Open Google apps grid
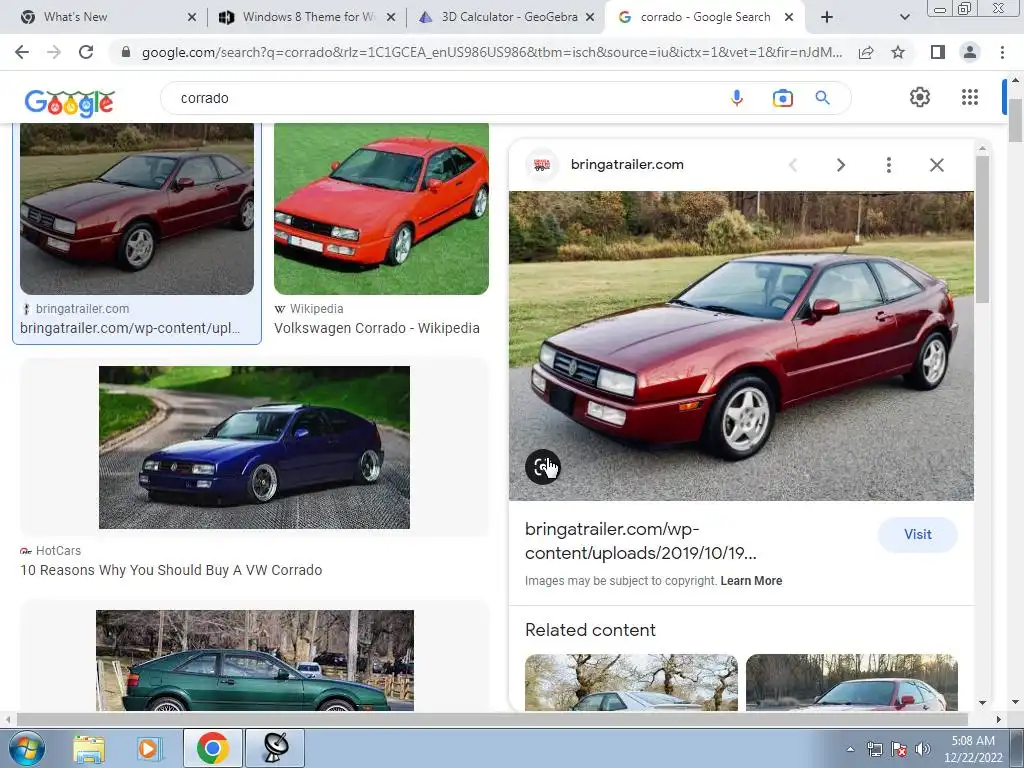The width and height of the screenshot is (1024, 768). coord(970,97)
